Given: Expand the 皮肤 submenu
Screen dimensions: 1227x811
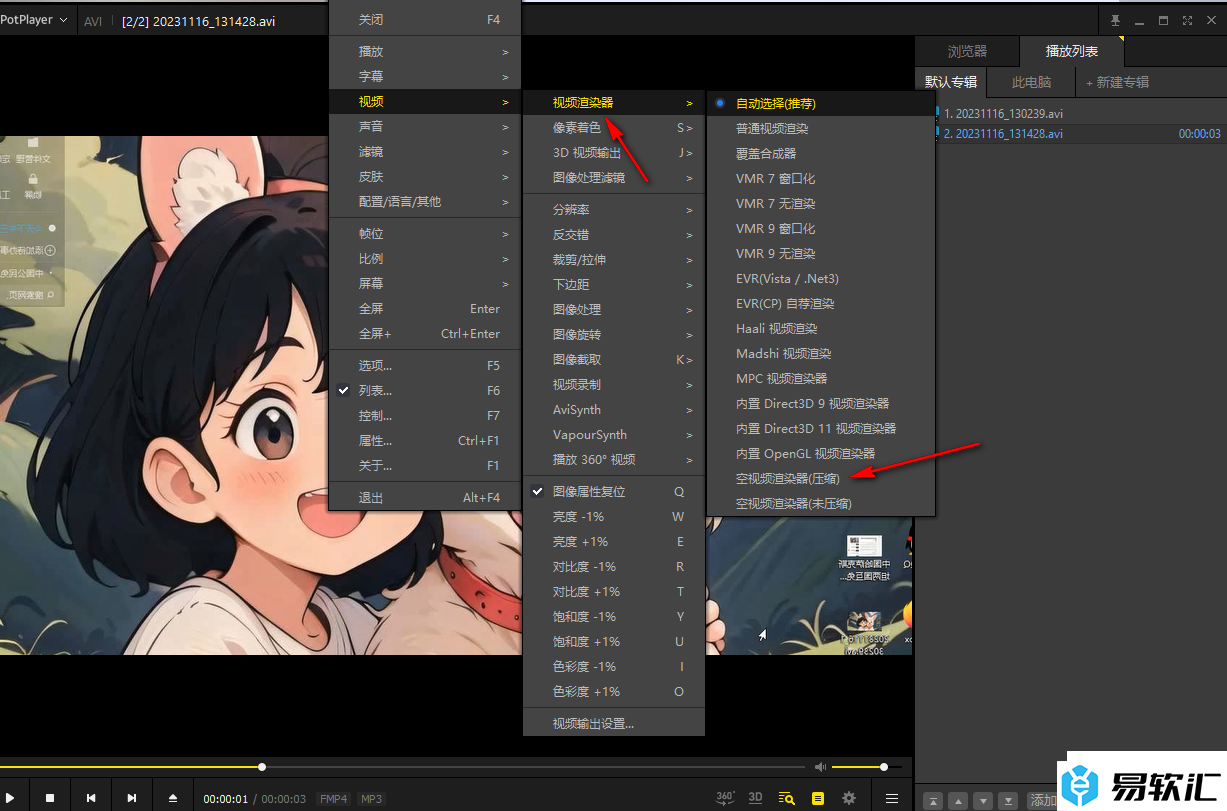Looking at the screenshot, I should click(x=425, y=176).
